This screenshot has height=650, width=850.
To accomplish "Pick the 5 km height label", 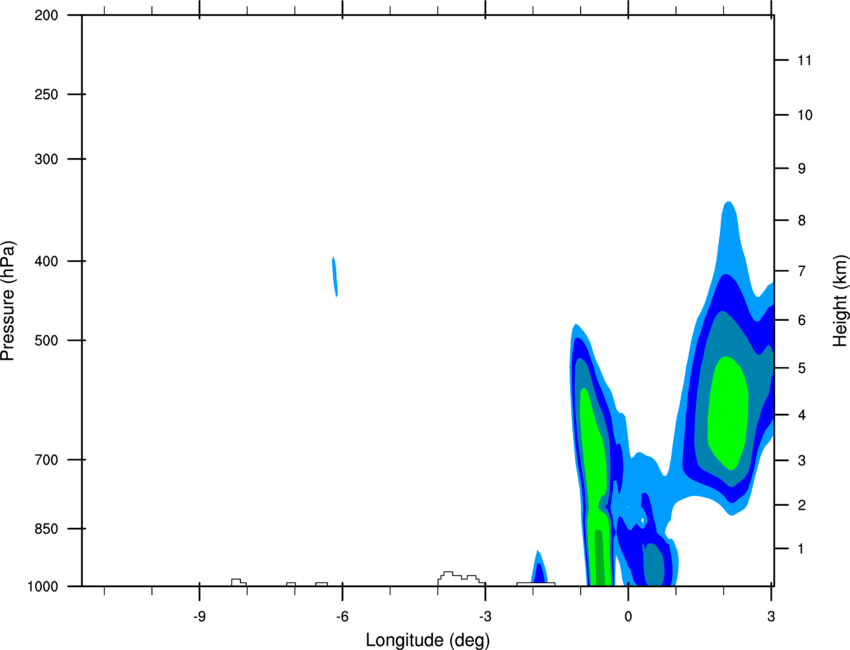I will pyautogui.click(x=802, y=368).
